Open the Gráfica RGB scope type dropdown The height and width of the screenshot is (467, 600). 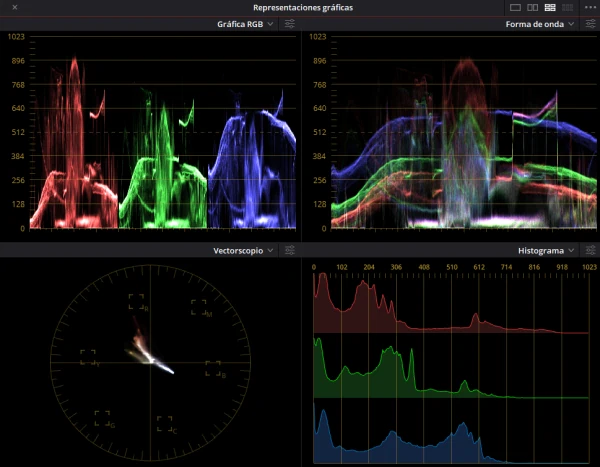coord(245,24)
